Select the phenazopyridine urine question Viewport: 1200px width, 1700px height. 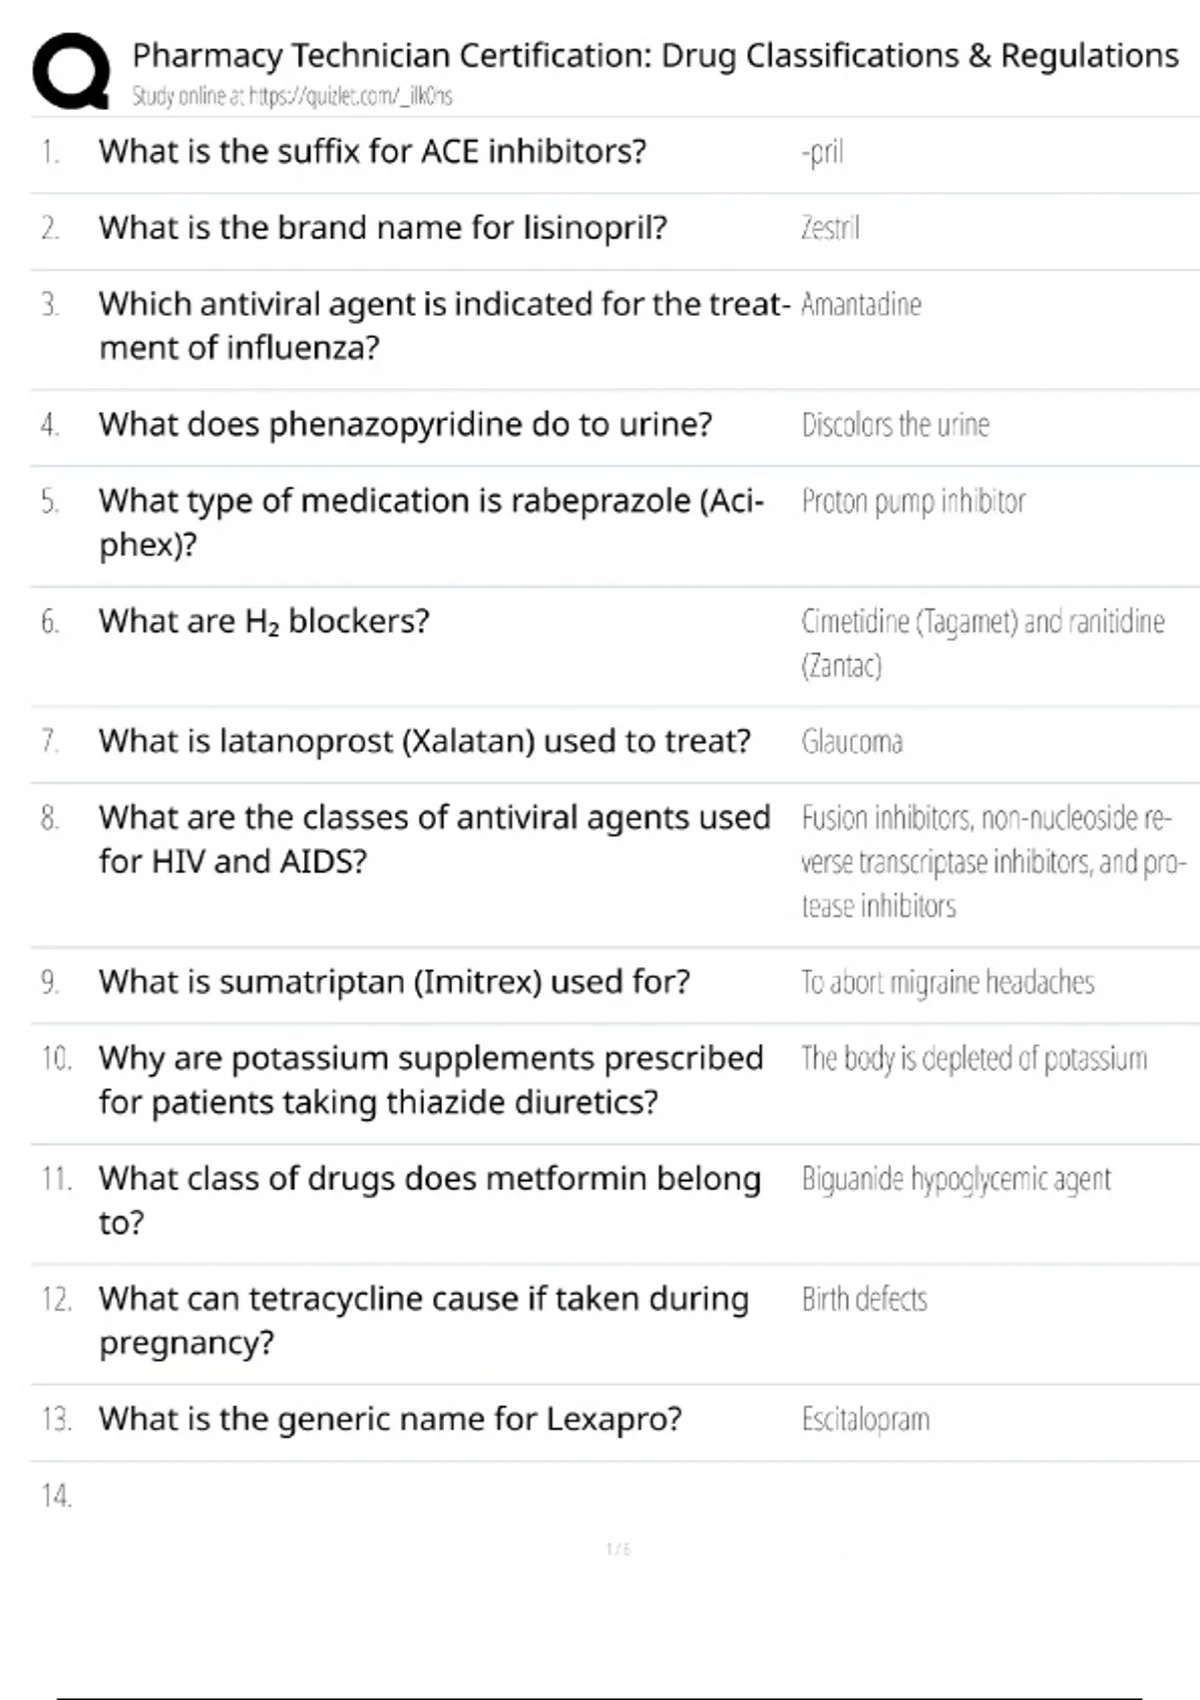pyautogui.click(x=405, y=425)
